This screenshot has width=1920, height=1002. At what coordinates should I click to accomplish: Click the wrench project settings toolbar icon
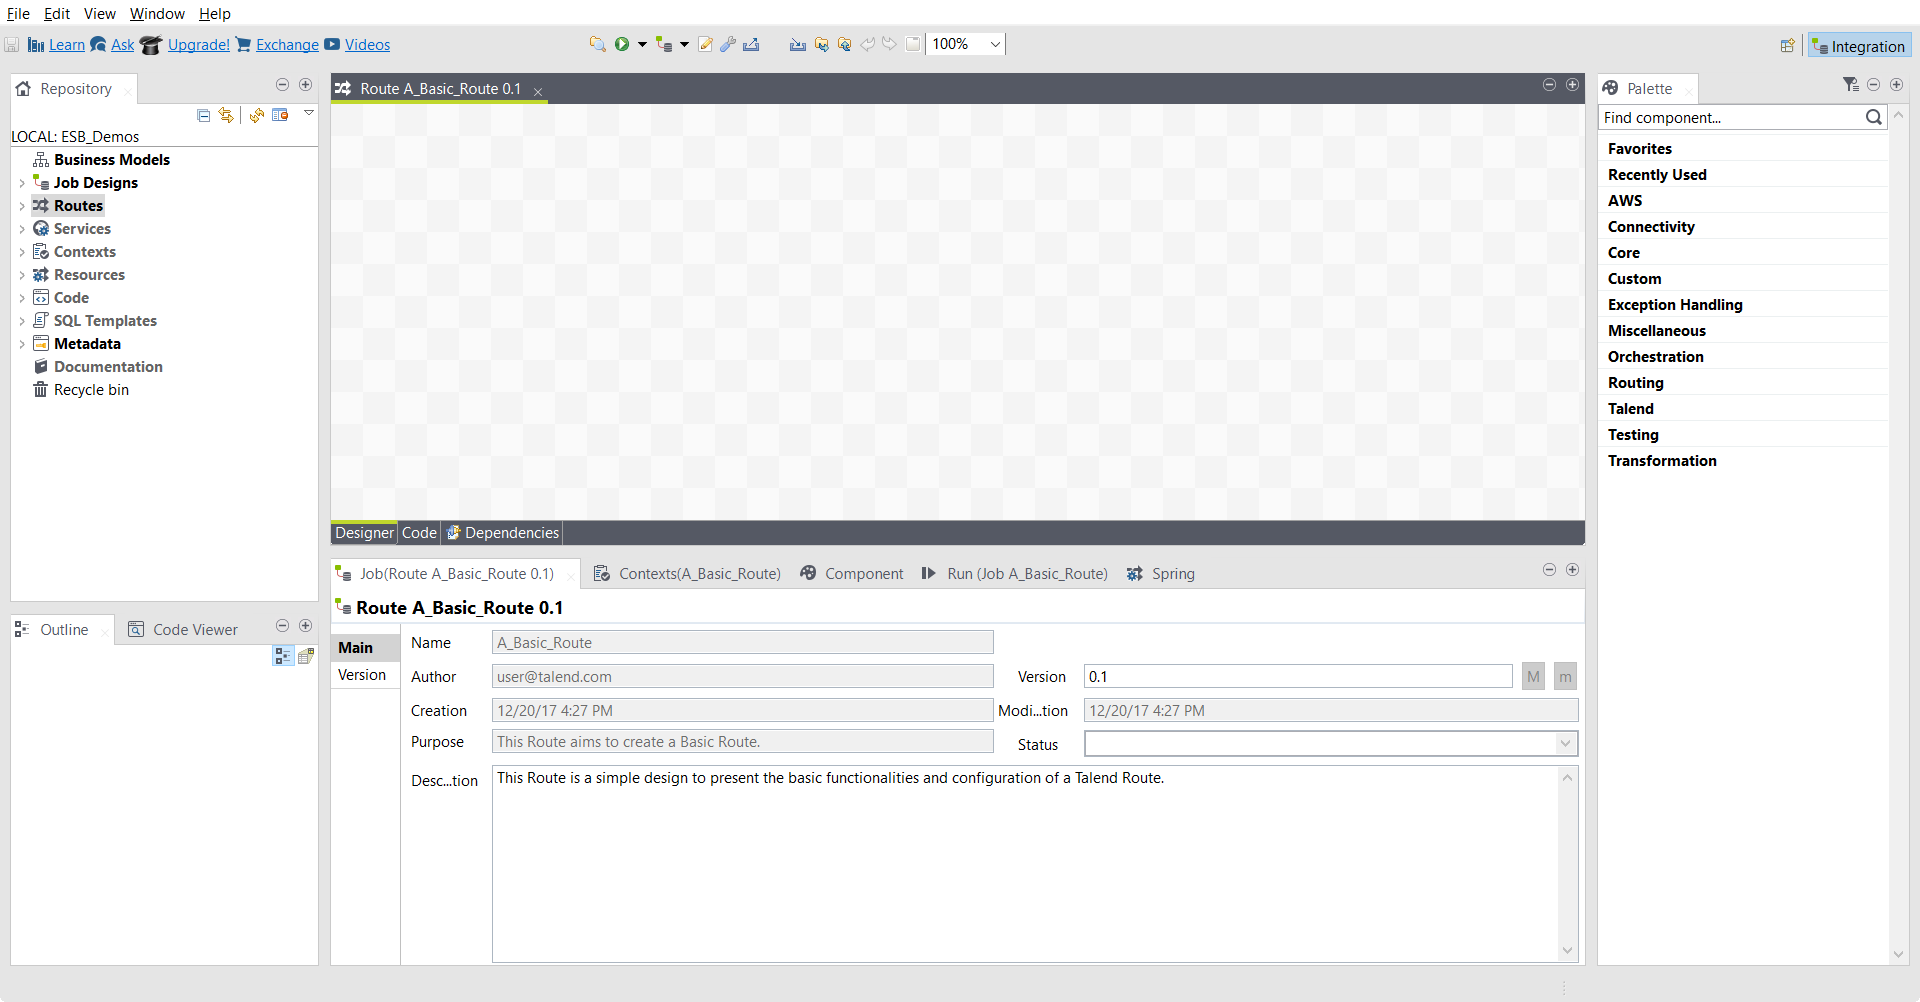tap(728, 44)
